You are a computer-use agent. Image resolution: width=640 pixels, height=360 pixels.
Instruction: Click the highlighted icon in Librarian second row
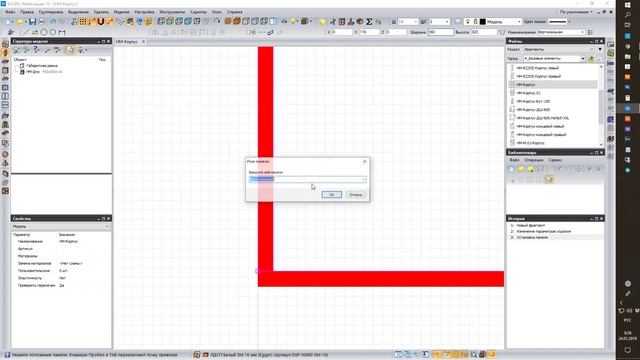tap(549, 179)
